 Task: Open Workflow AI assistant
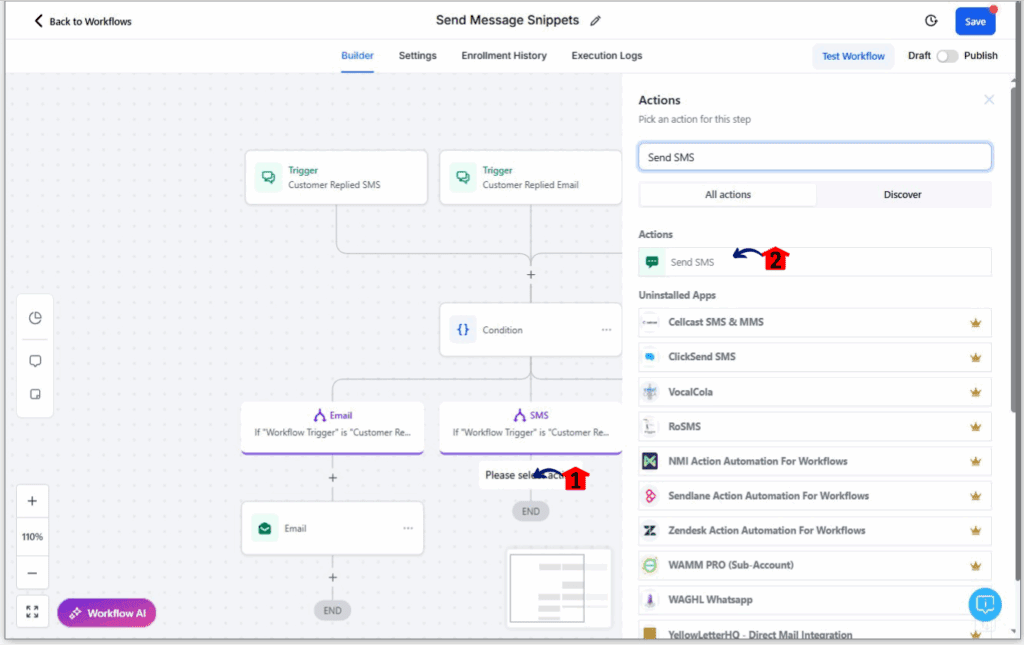point(107,613)
